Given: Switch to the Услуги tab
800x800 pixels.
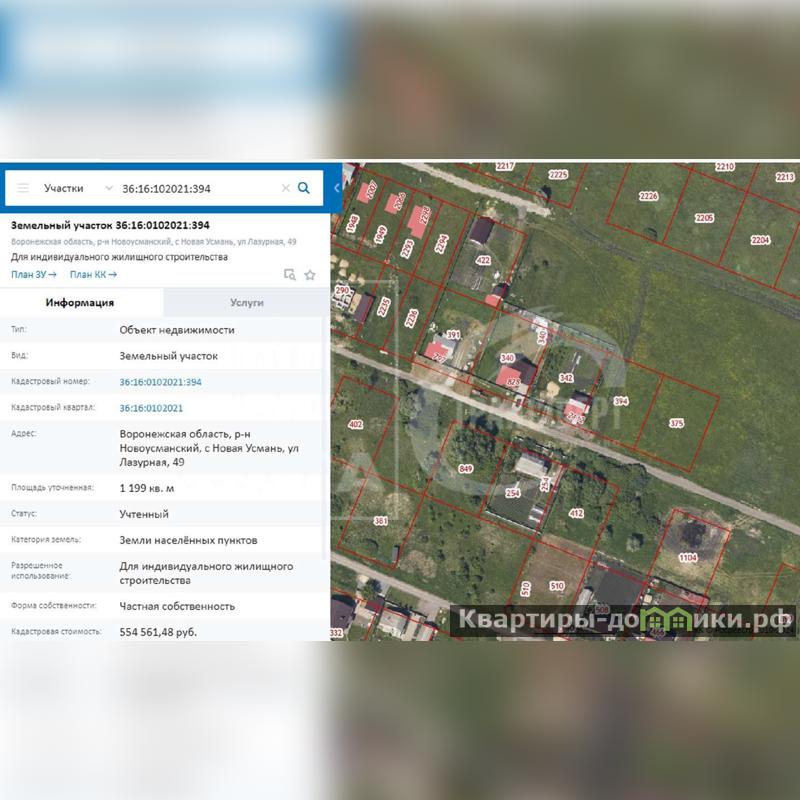Looking at the screenshot, I should click(x=246, y=302).
